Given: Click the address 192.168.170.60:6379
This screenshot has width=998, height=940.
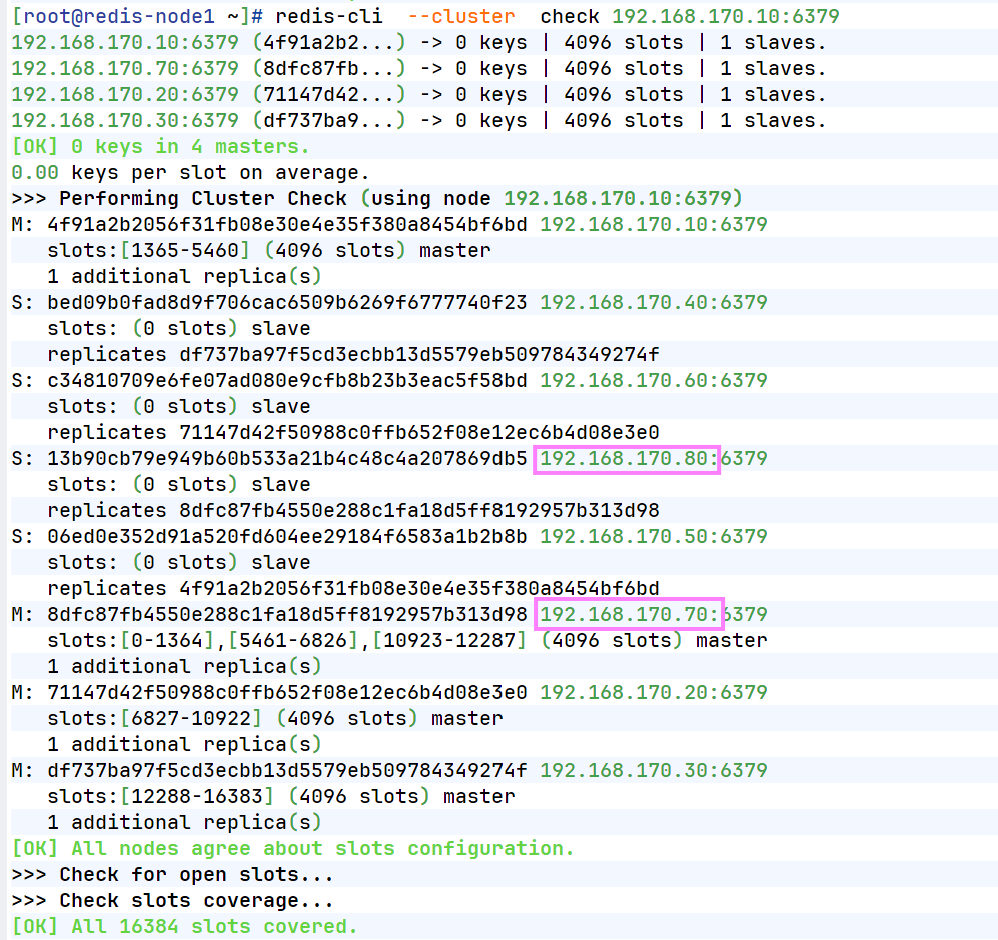Looking at the screenshot, I should point(654,381).
